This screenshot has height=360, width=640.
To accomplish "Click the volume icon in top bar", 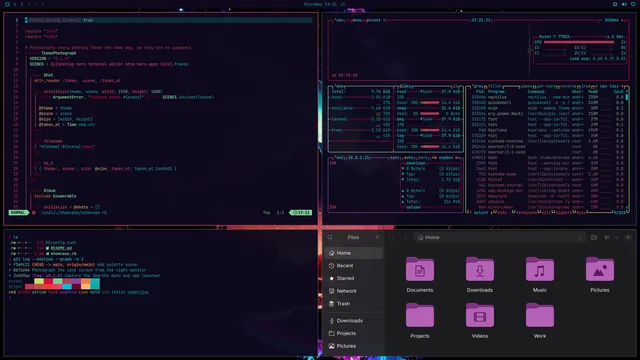I will pyautogui.click(x=624, y=4).
